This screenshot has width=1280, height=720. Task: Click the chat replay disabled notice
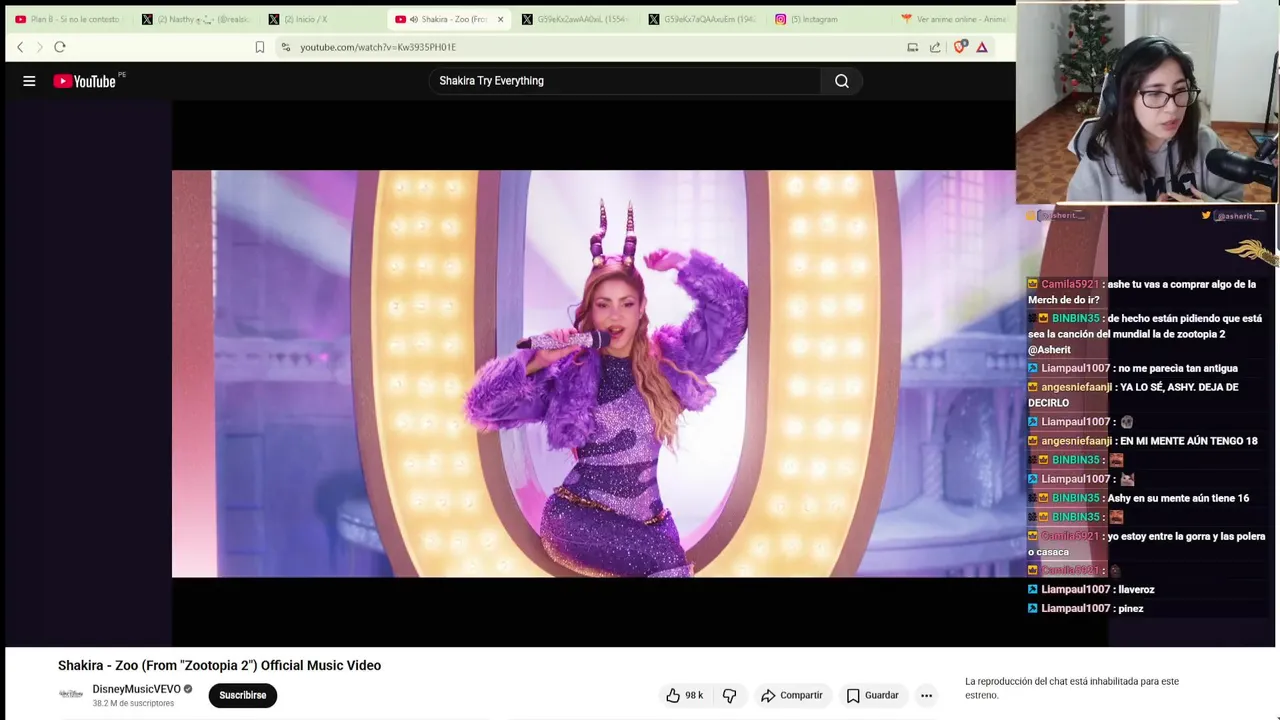1072,688
